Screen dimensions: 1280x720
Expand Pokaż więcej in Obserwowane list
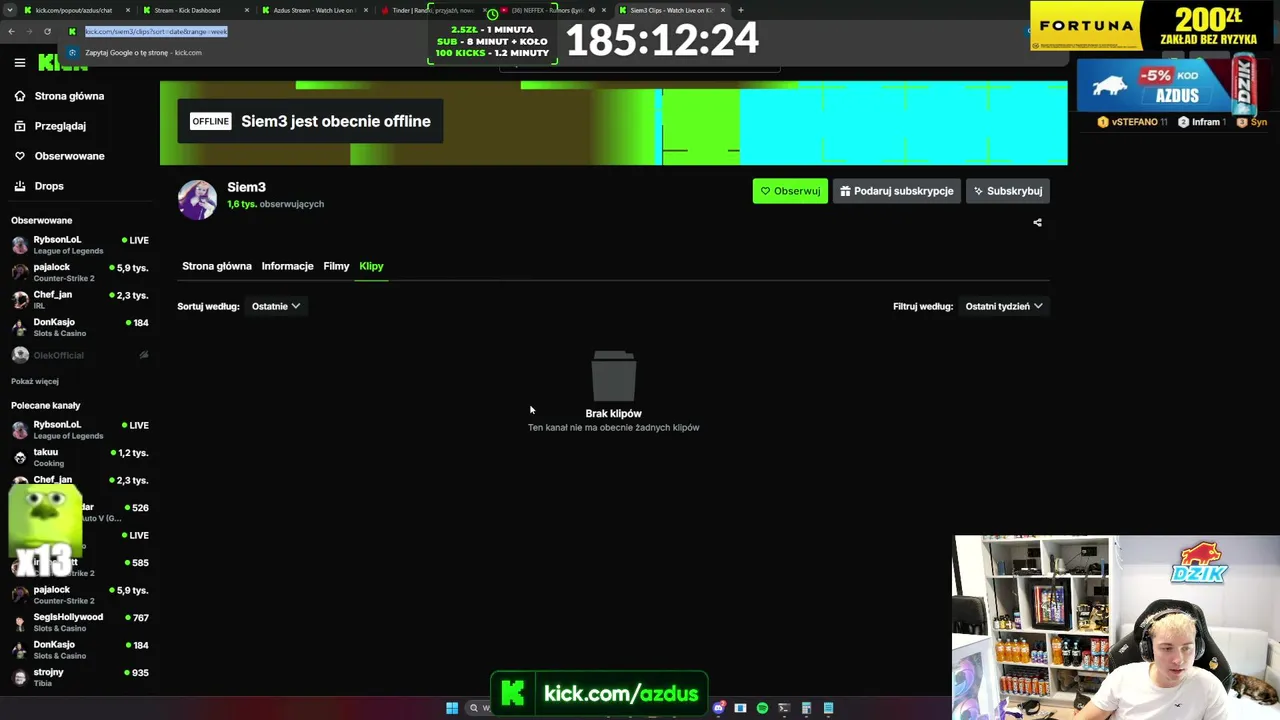tap(35, 381)
